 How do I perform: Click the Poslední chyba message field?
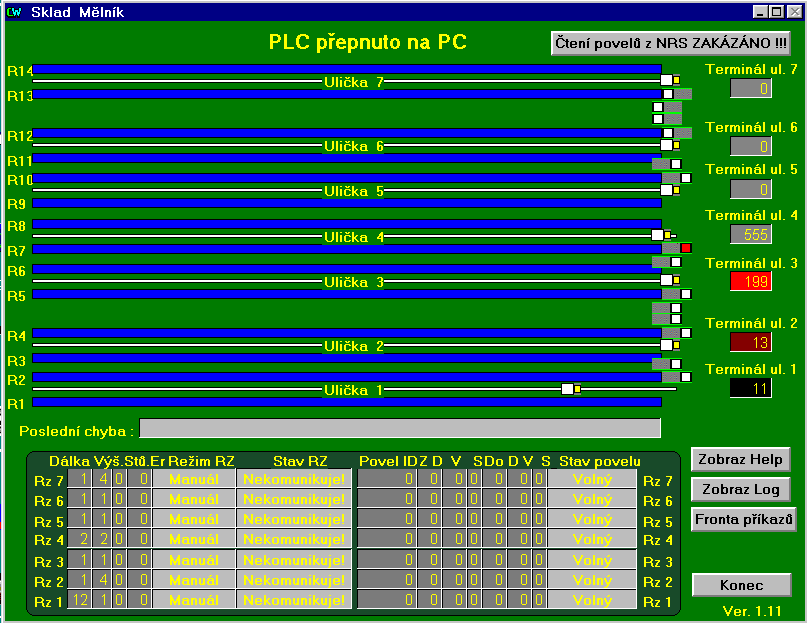(x=400, y=429)
